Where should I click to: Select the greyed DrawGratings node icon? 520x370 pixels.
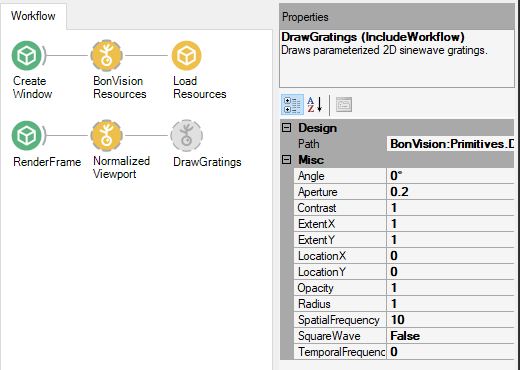(187, 136)
